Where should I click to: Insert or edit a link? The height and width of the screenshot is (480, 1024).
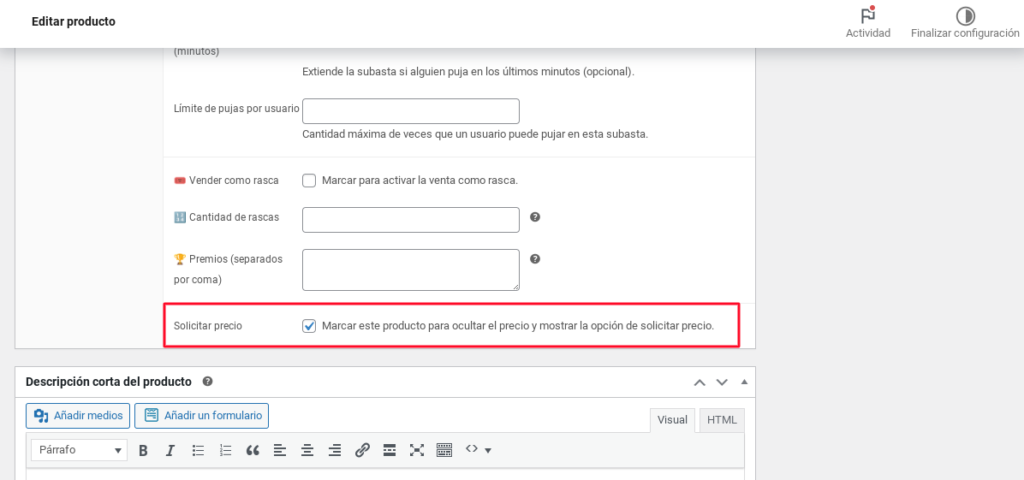[x=362, y=450]
